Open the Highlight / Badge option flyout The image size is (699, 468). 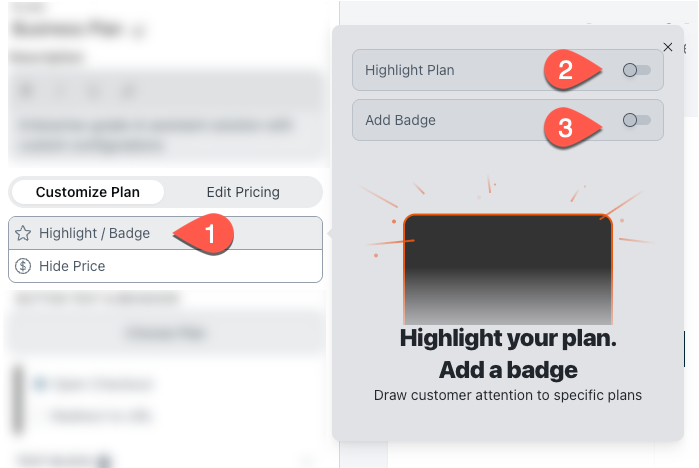click(x=95, y=234)
